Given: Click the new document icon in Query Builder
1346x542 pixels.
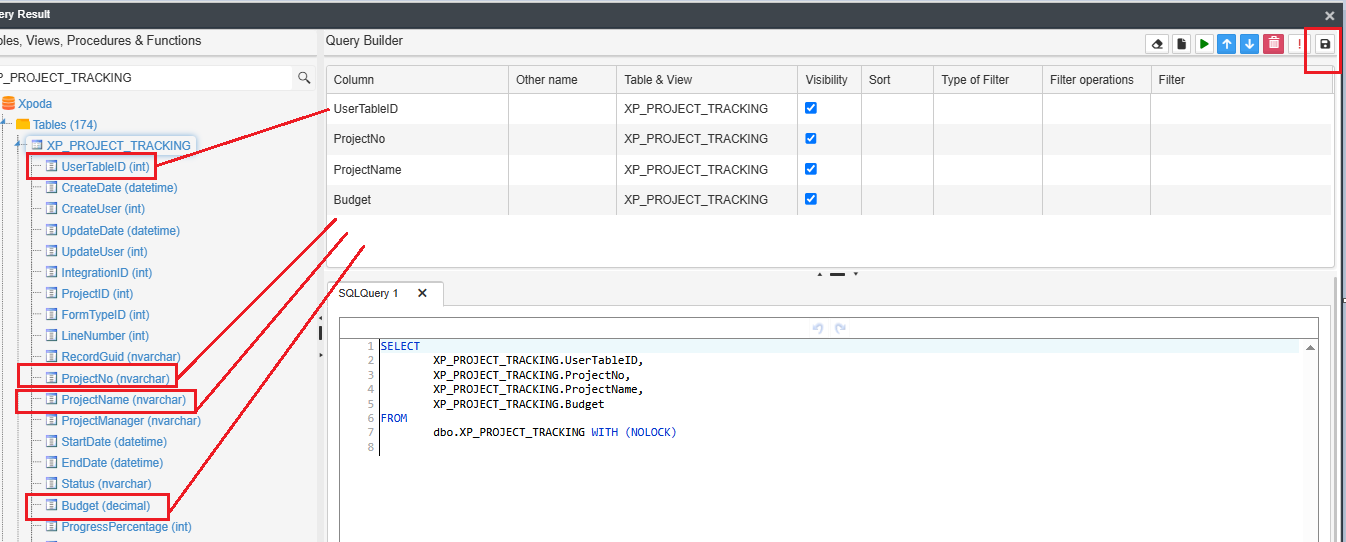Looking at the screenshot, I should 1181,44.
